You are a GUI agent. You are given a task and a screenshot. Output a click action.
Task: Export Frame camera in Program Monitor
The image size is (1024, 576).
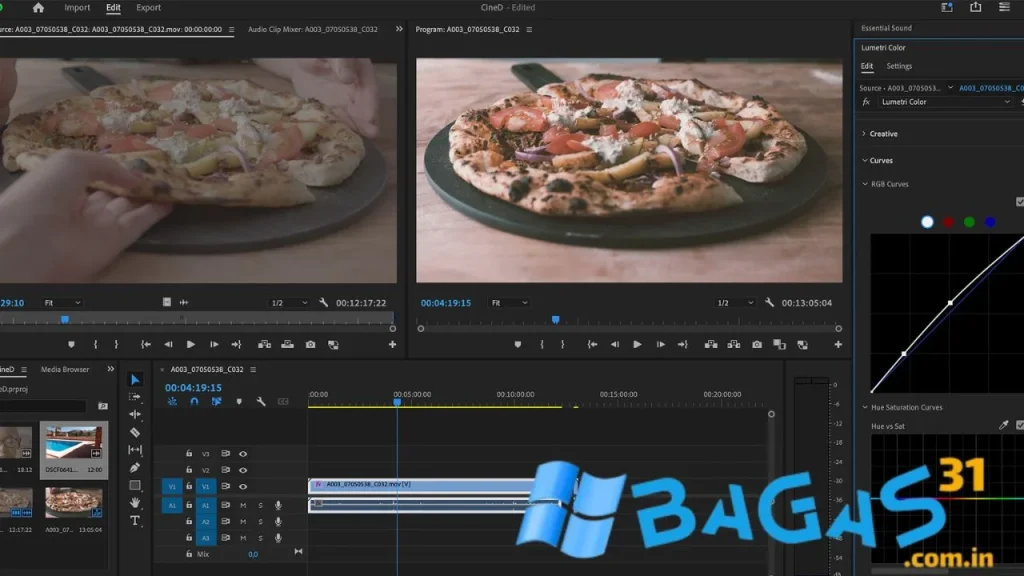tap(756, 345)
